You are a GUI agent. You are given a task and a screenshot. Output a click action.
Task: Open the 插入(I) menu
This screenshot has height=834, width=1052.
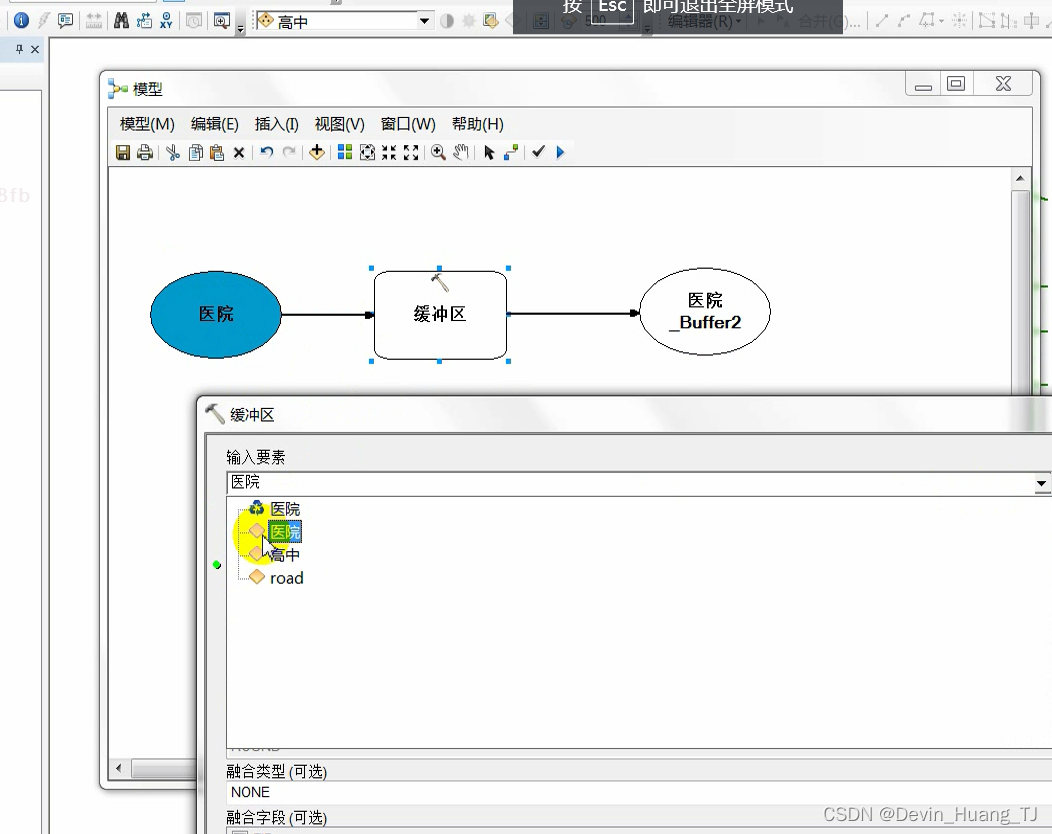pos(276,124)
